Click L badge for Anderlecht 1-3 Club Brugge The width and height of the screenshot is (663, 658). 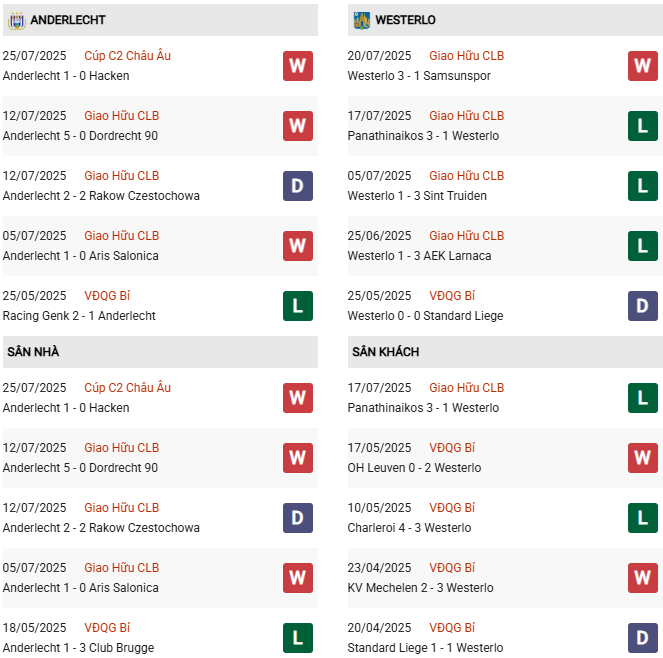[297, 638]
